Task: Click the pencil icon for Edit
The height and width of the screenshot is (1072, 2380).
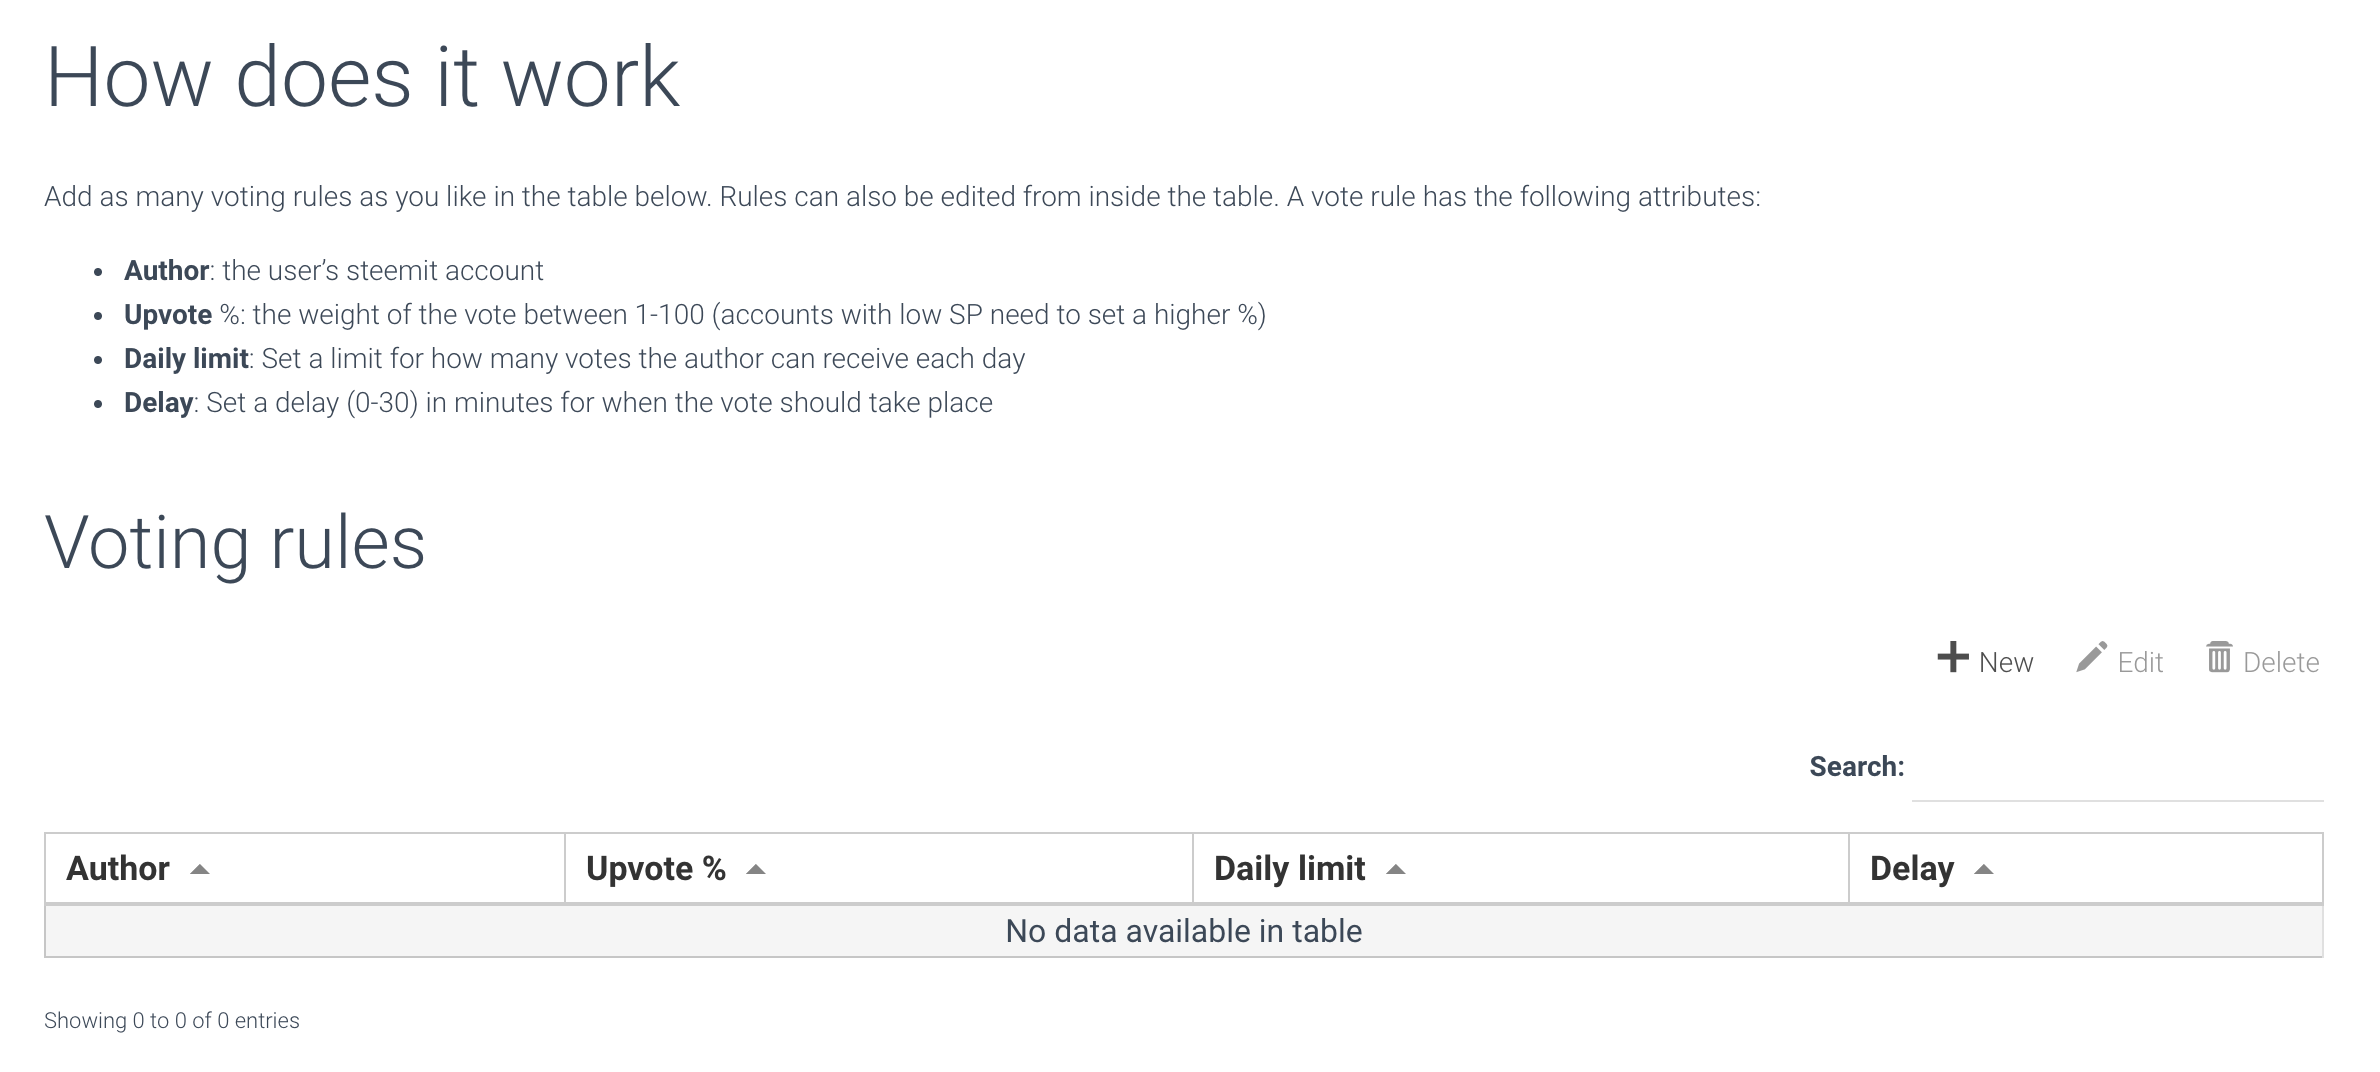Action: tap(2091, 657)
